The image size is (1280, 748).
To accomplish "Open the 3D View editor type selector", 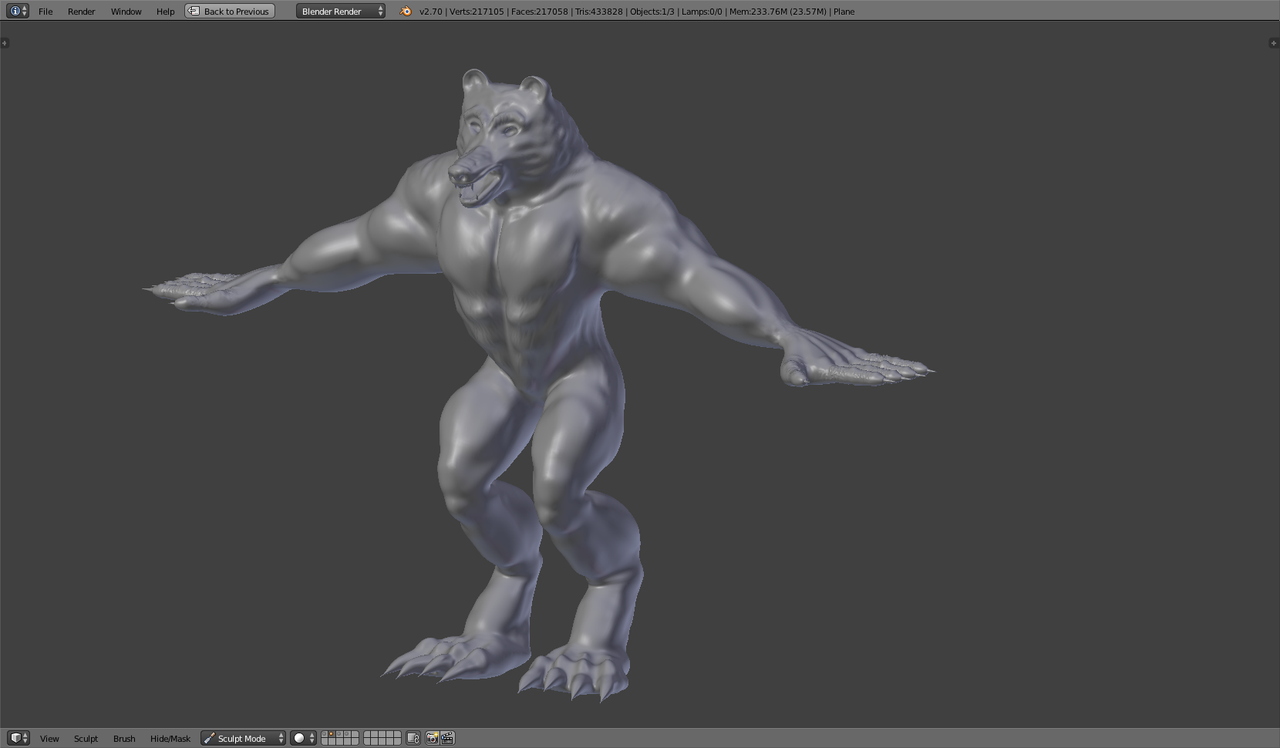I will (x=18, y=738).
